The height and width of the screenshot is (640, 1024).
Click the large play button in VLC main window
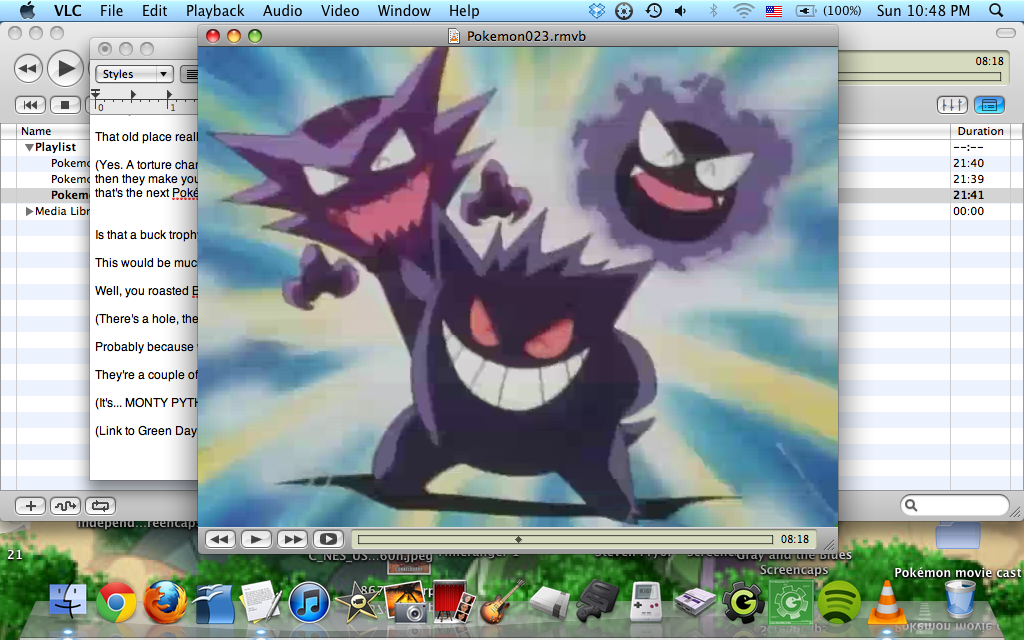(x=65, y=68)
